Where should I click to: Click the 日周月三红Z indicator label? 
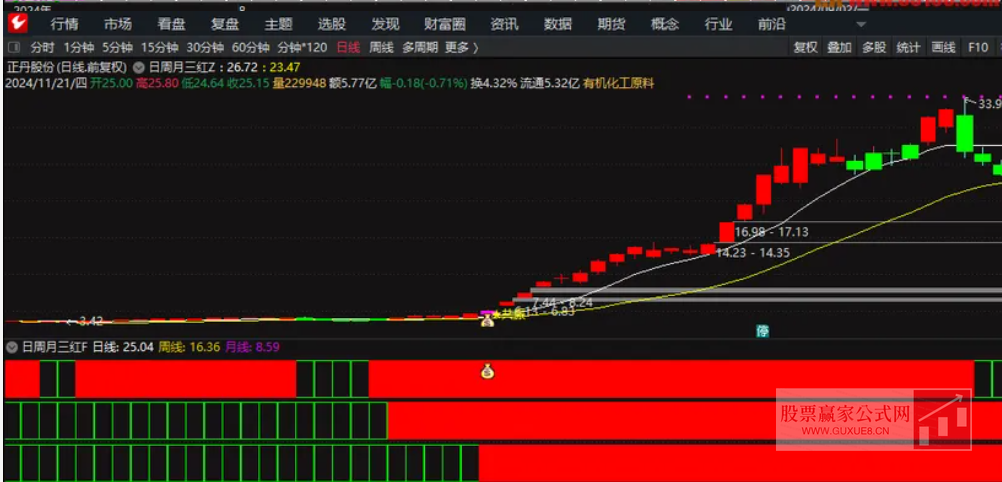[x=185, y=66]
